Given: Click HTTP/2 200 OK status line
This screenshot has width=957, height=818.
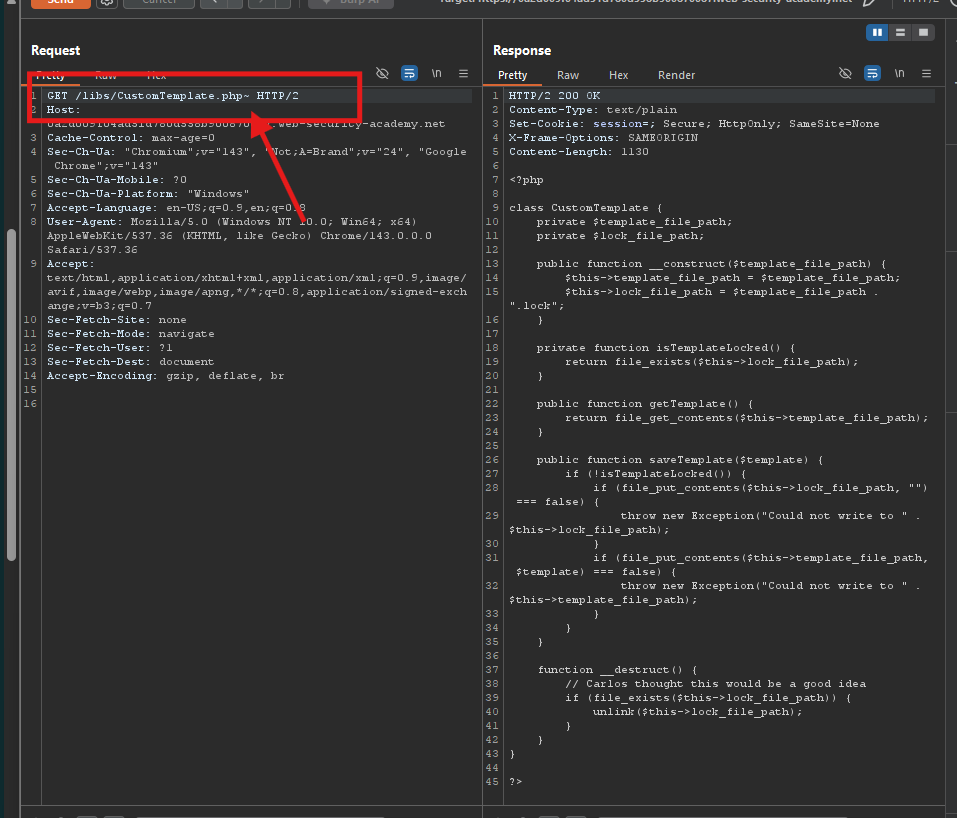Looking at the screenshot, I should 555,96.
